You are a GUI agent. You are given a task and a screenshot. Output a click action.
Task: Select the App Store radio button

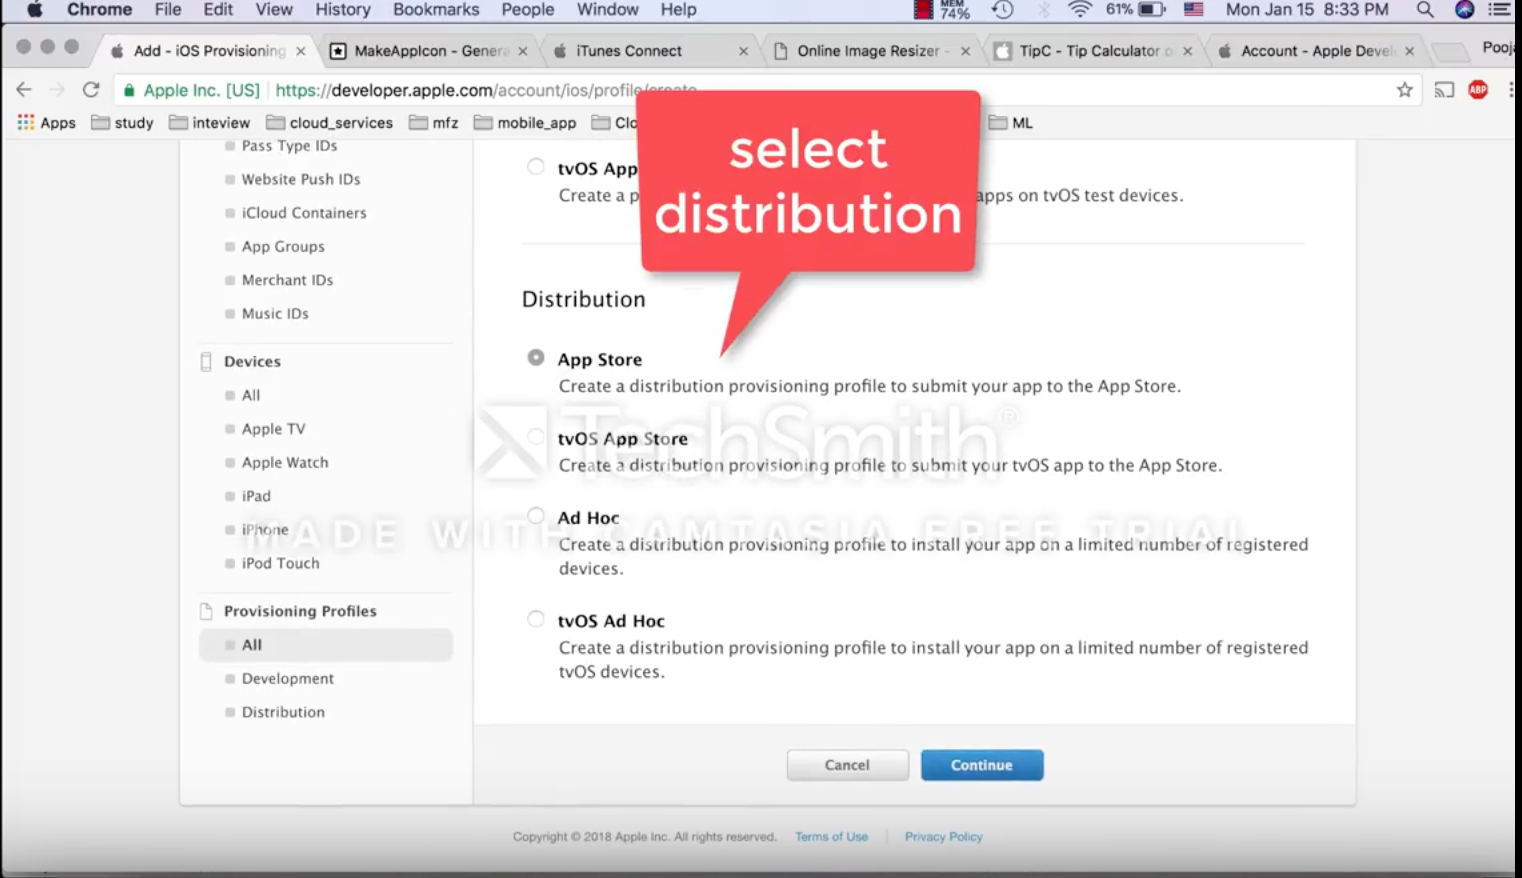tap(536, 357)
